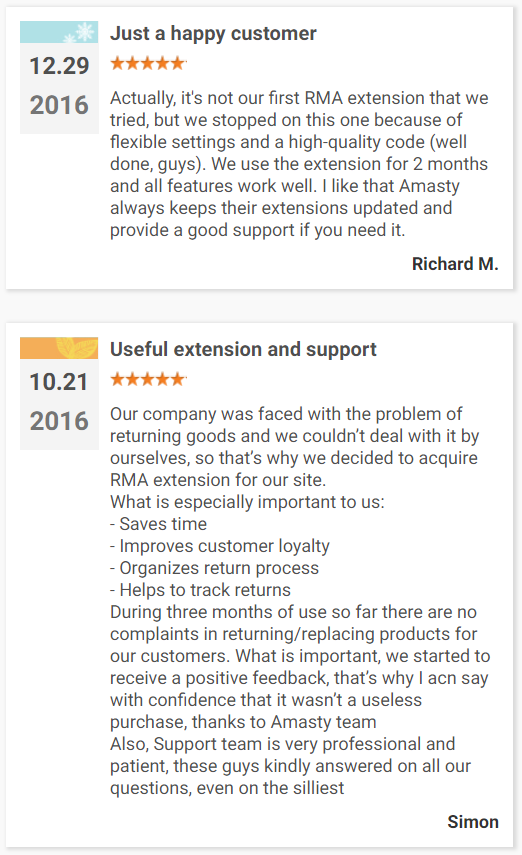Click the five-star rating under 'Just a happy customer'
The width and height of the screenshot is (522, 855).
pos(148,63)
